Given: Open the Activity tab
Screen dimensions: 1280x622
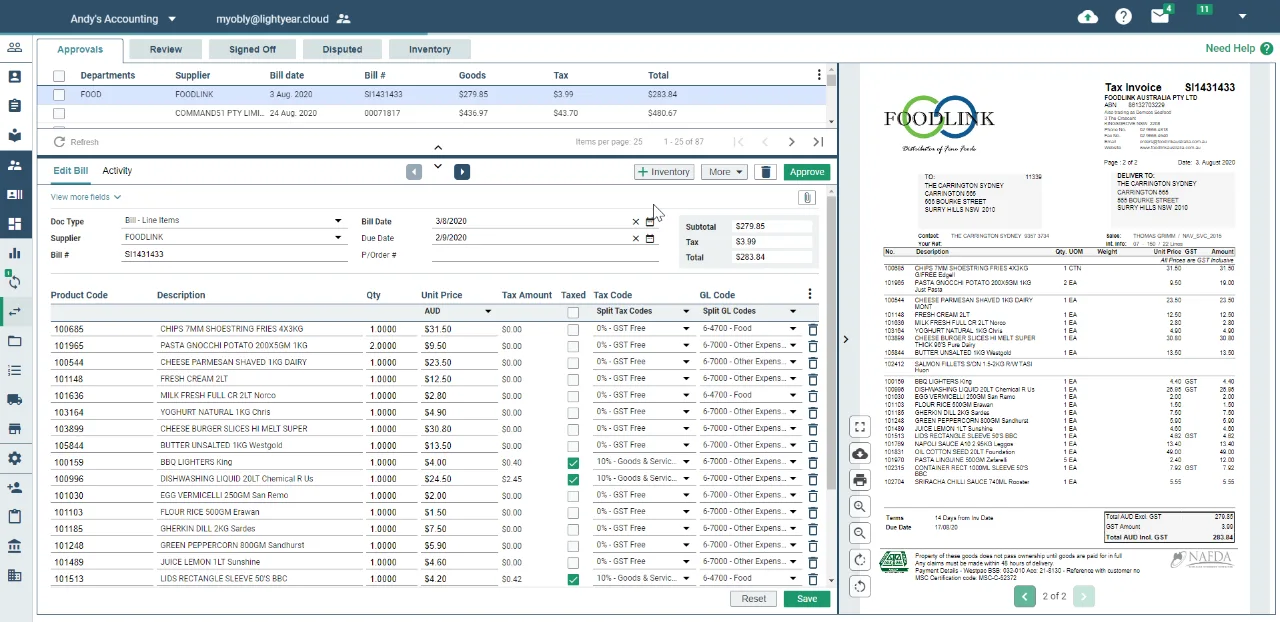Looking at the screenshot, I should pos(117,171).
